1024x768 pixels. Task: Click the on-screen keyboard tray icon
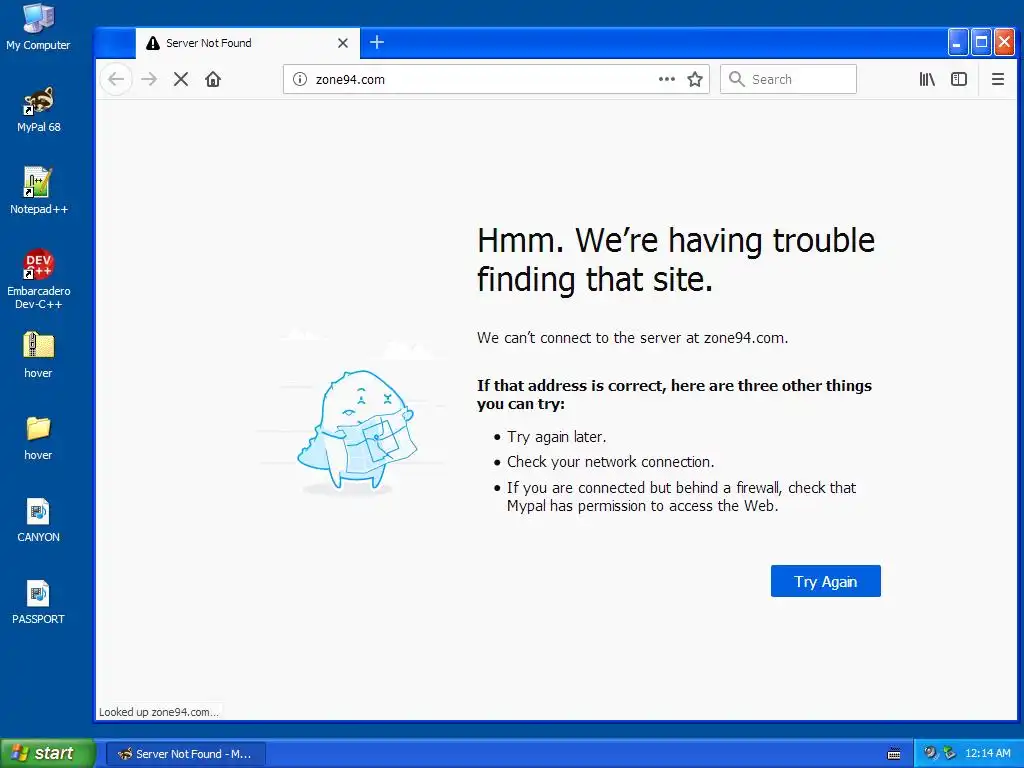(x=894, y=754)
